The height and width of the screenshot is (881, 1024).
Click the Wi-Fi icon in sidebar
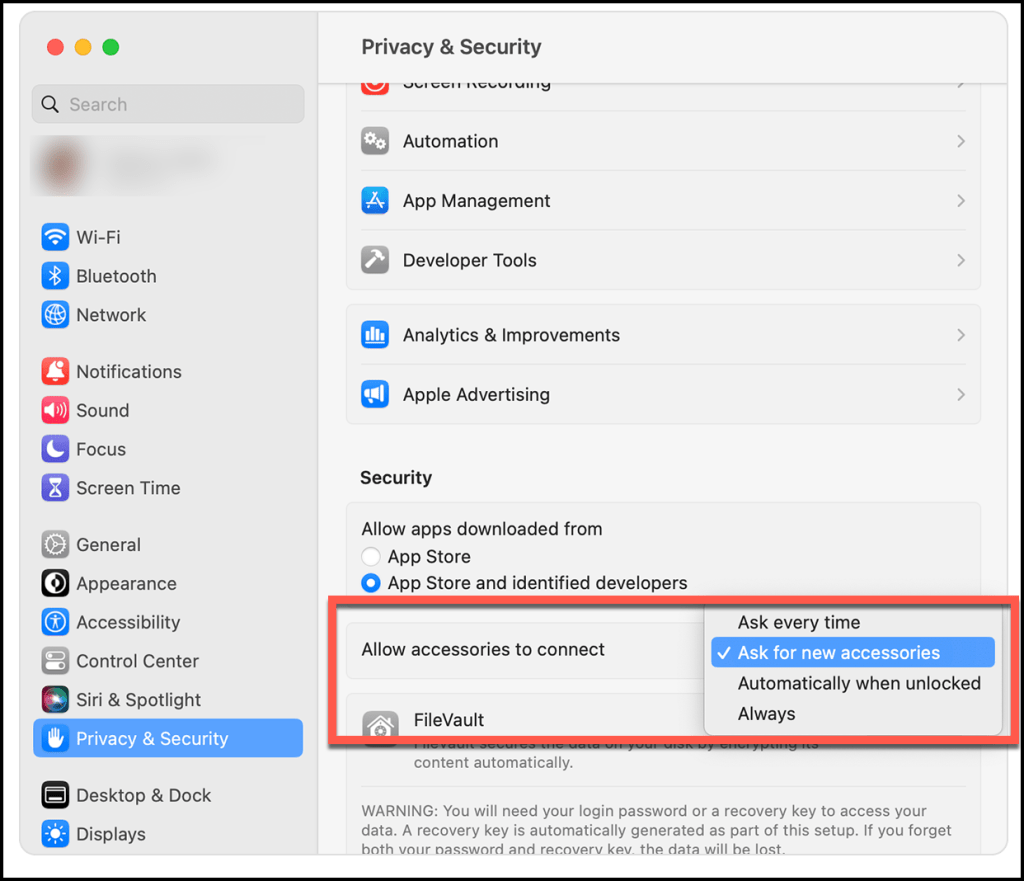point(55,237)
